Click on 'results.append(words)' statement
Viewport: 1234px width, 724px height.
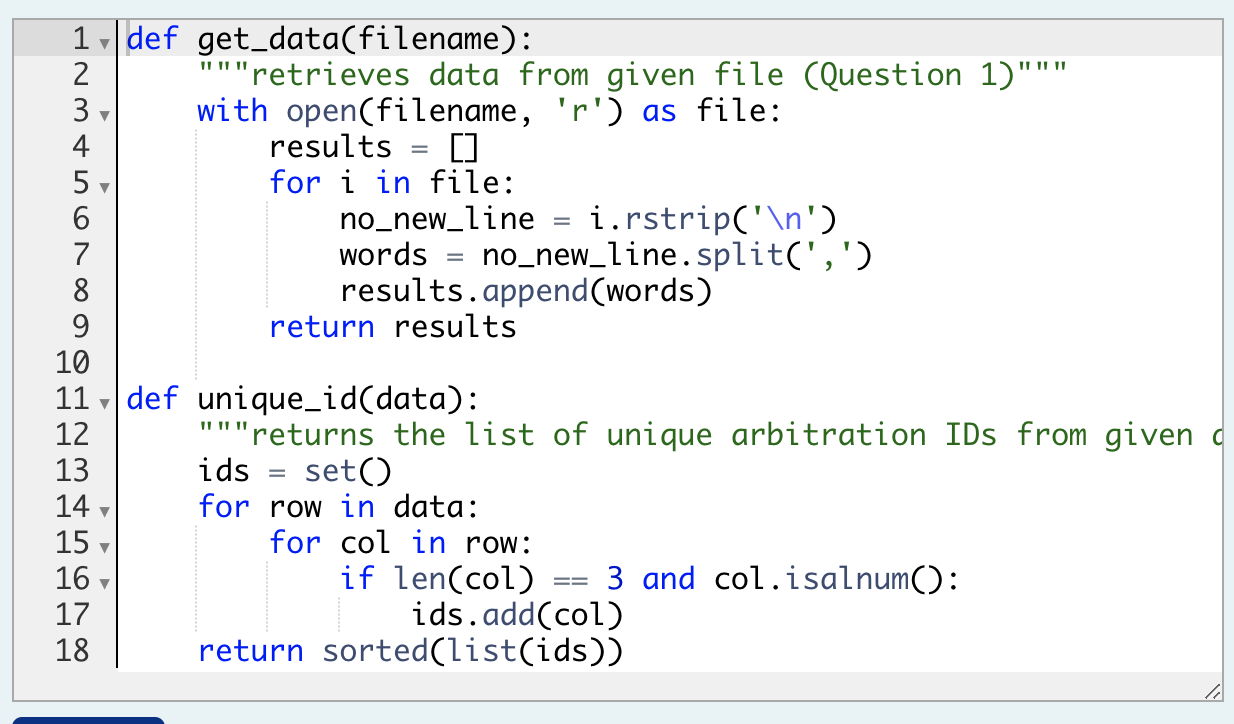[x=525, y=291]
